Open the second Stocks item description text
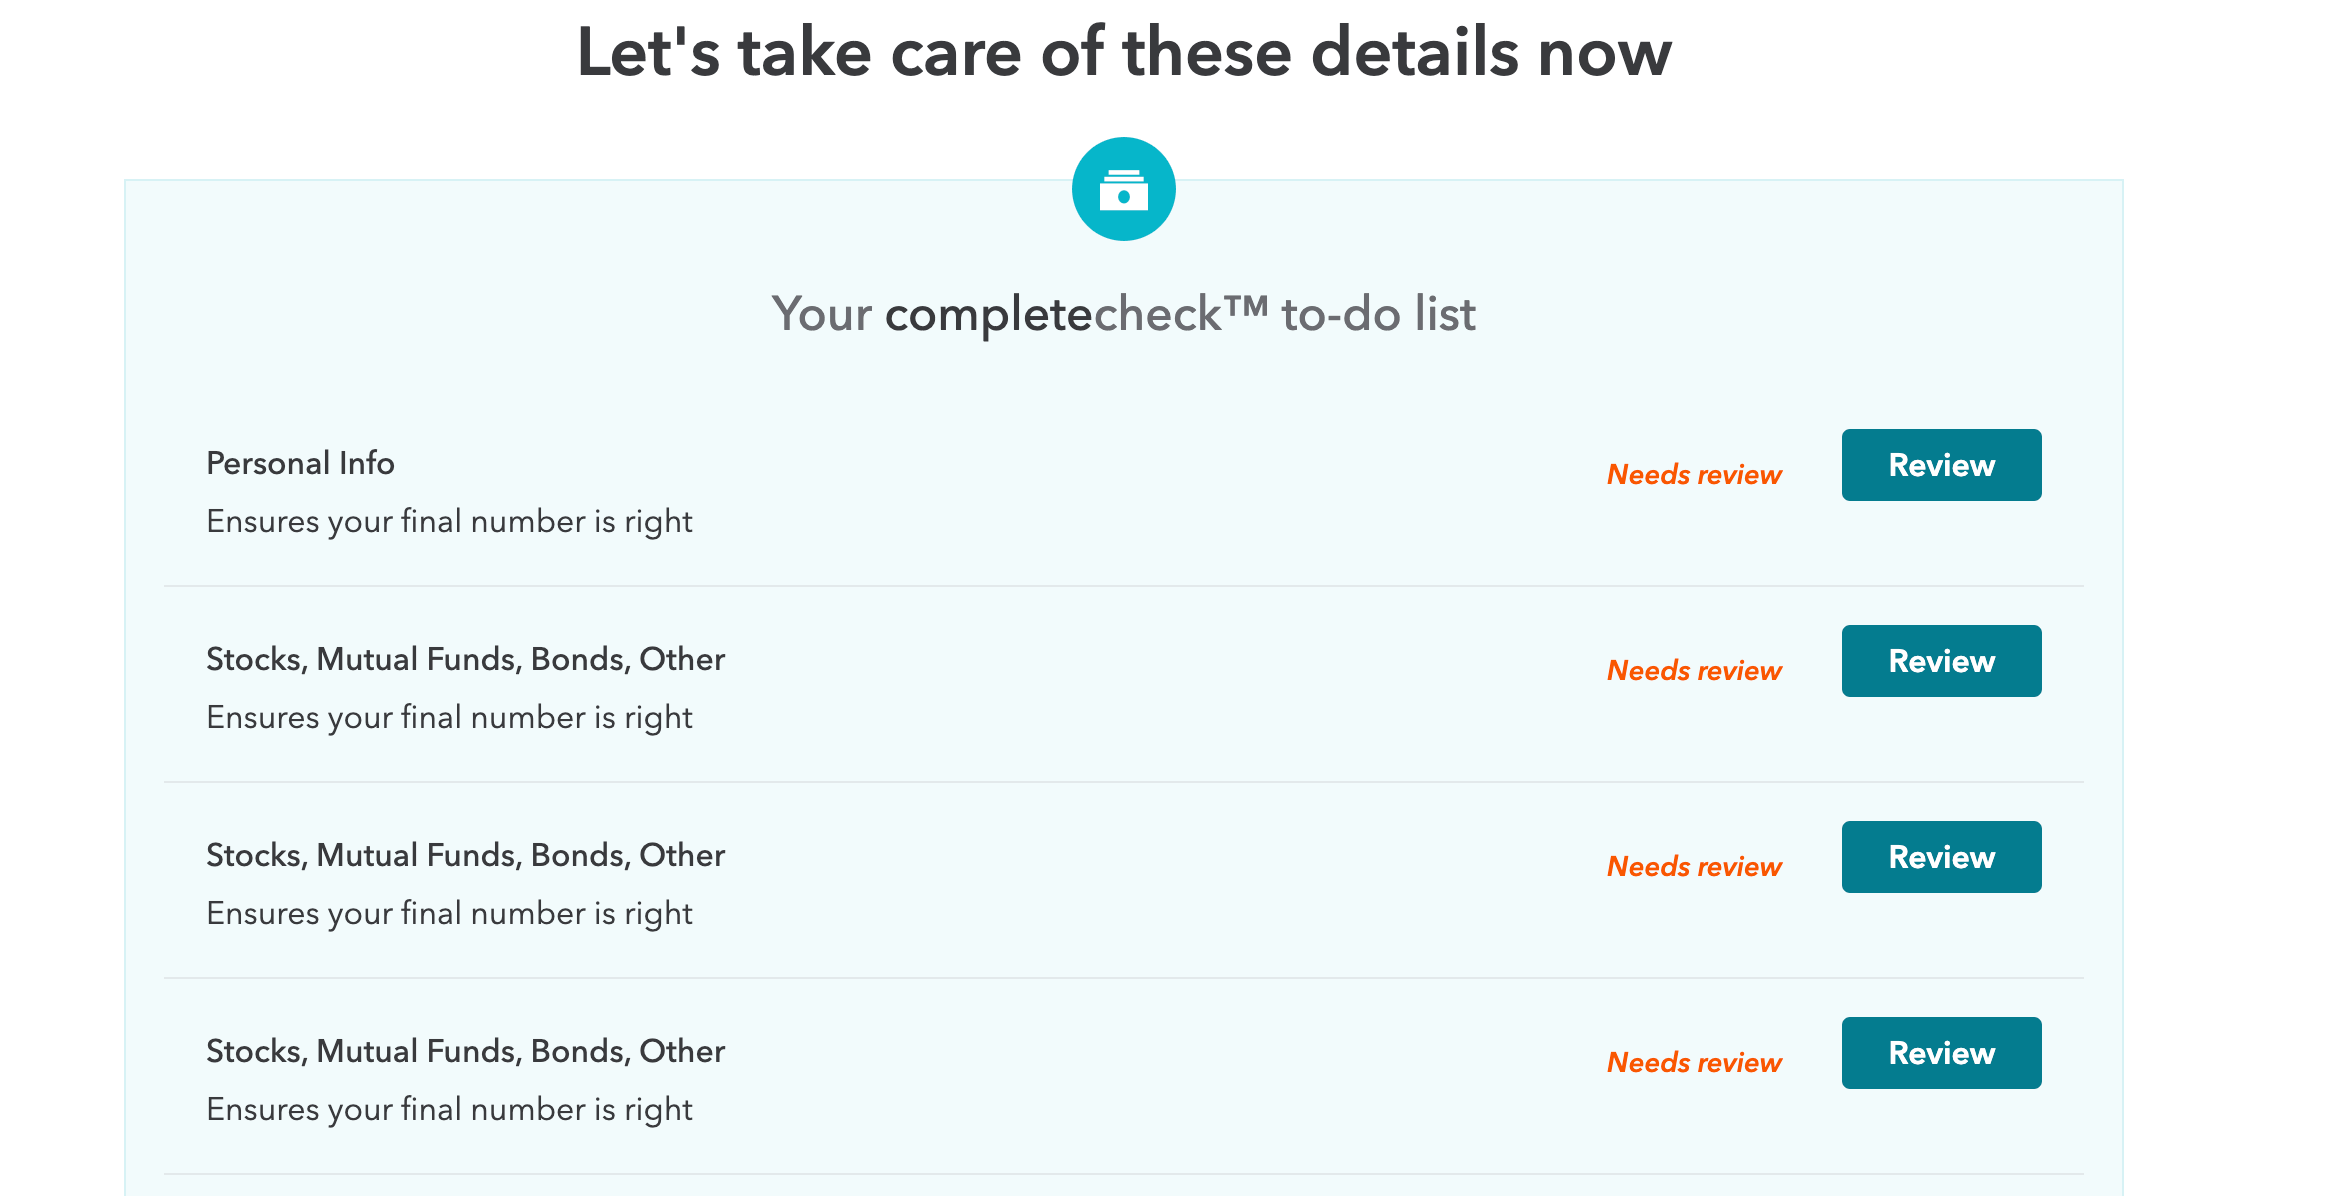 click(449, 717)
